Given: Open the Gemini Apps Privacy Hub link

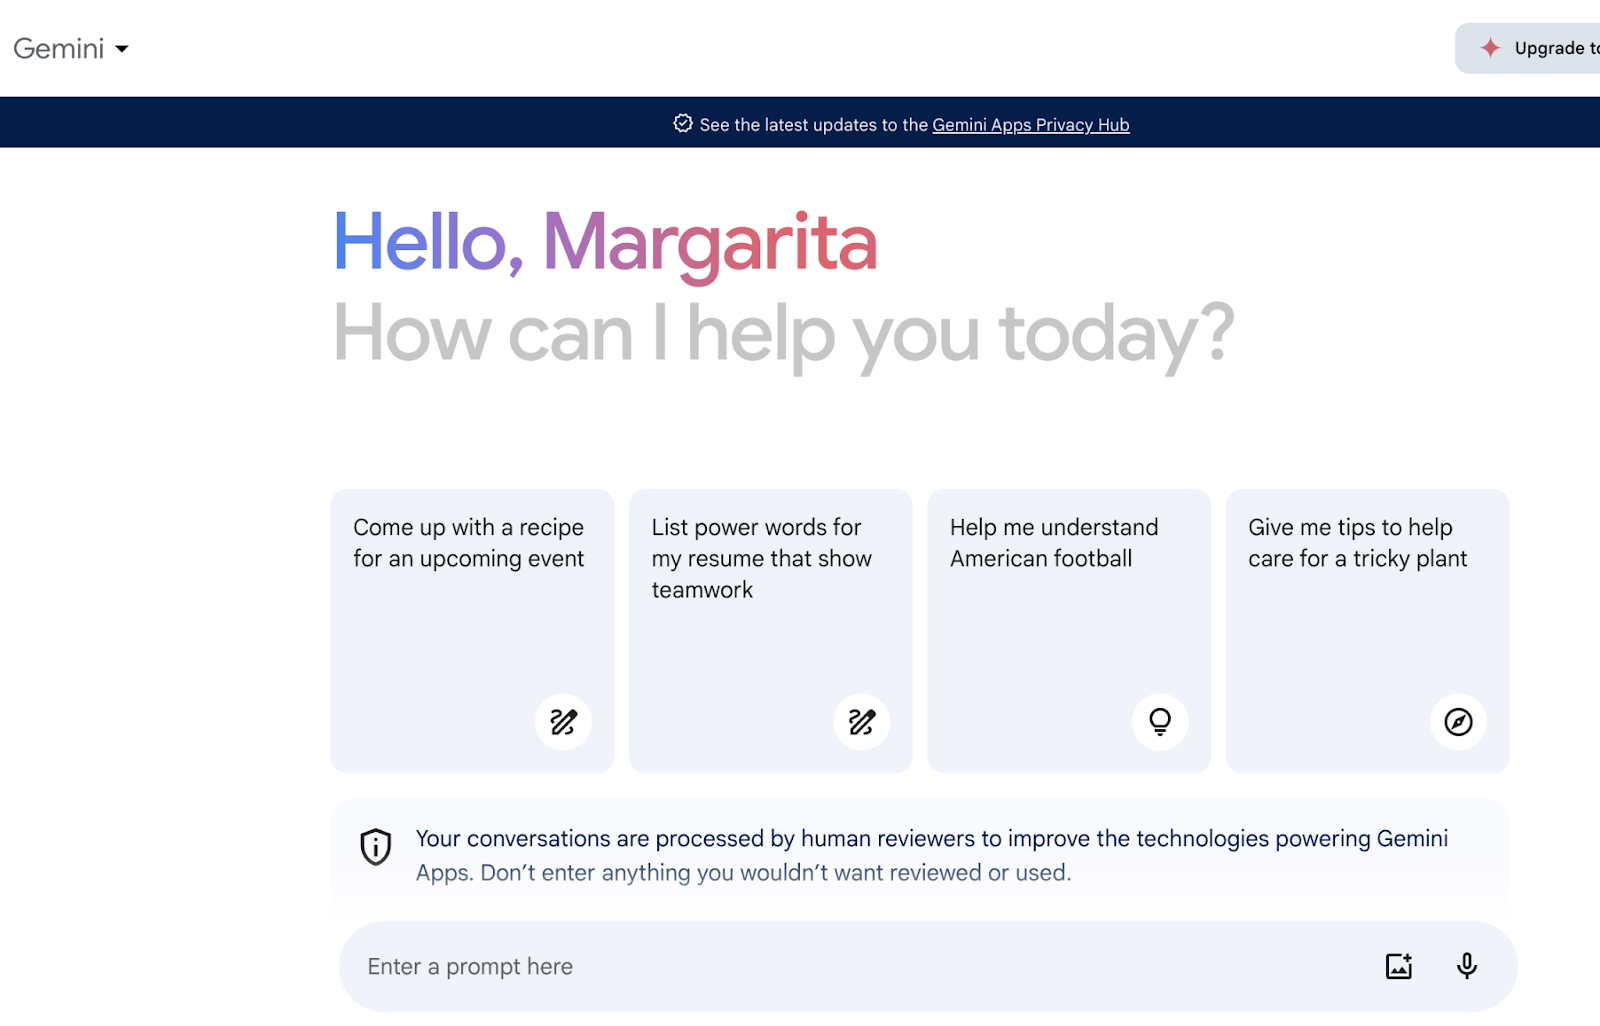Looking at the screenshot, I should coord(1030,125).
